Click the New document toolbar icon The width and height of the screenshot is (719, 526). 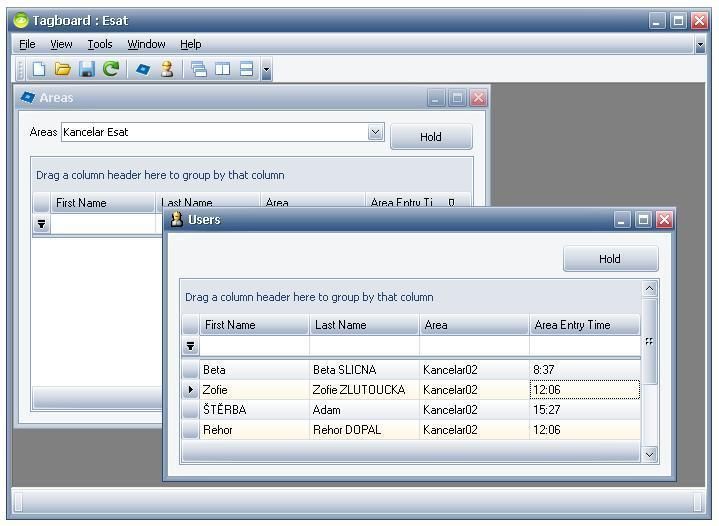(39, 69)
